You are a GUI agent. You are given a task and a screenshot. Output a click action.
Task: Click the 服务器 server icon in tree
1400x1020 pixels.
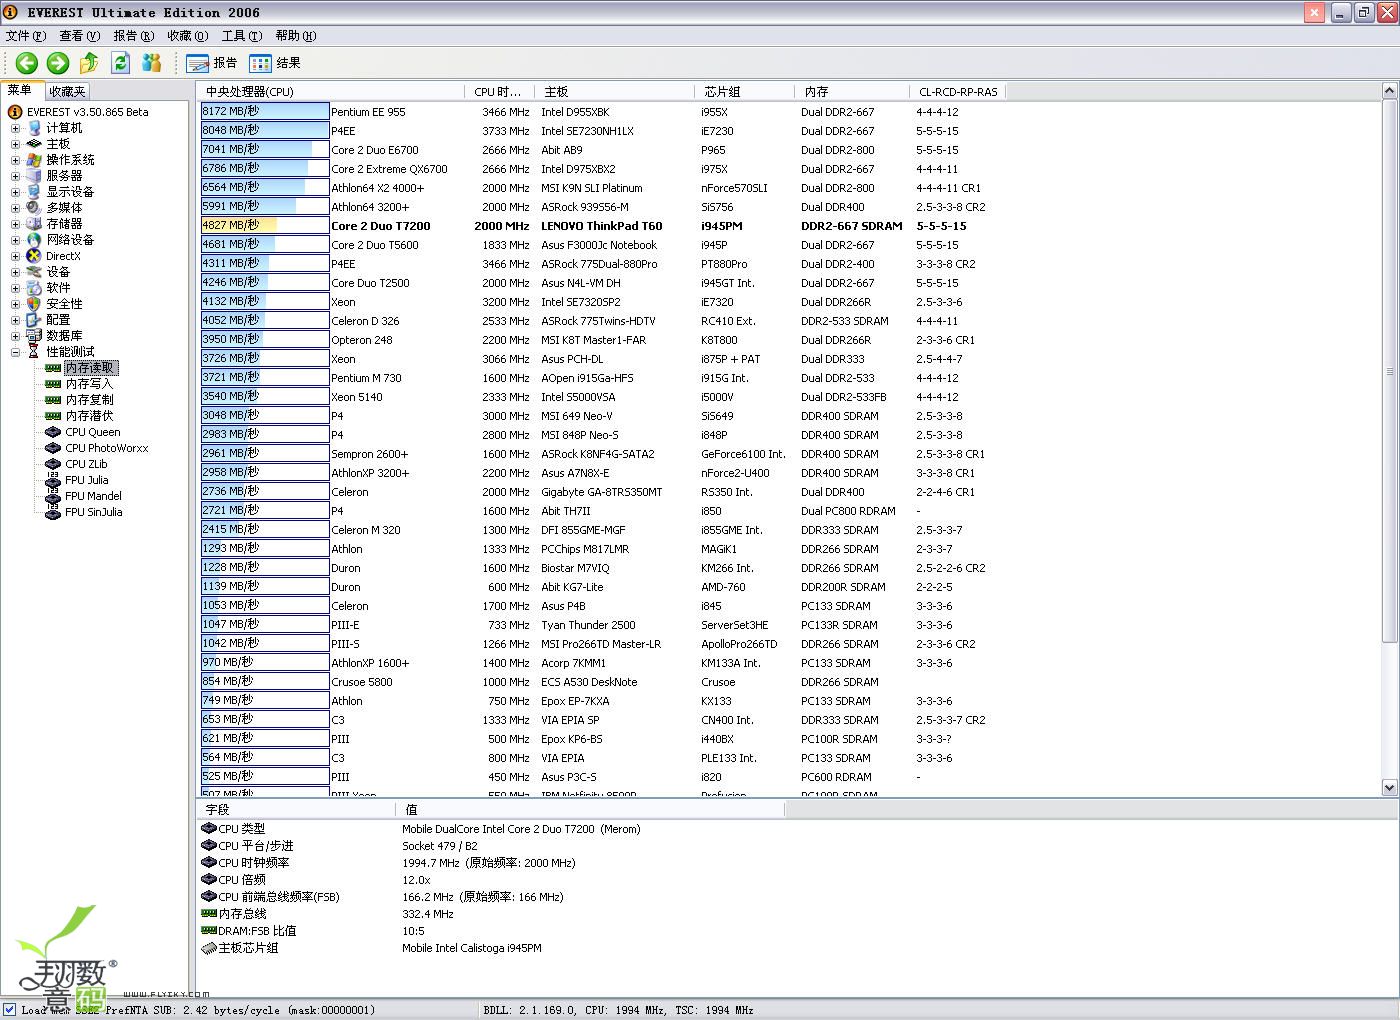pos(34,176)
